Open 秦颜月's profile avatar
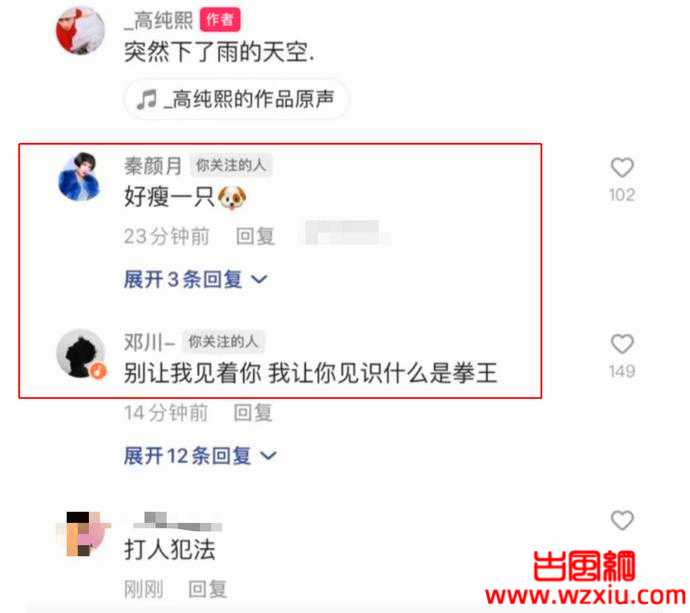Image resolution: width=690 pixels, height=613 pixels. (x=80, y=177)
